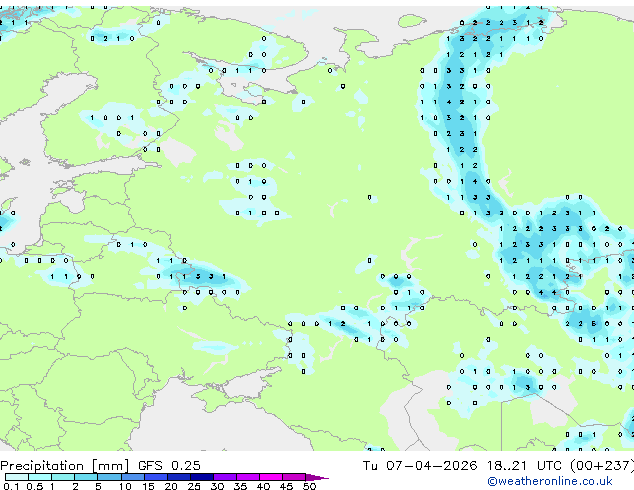Click the '(00+237)' forecast offset text
The width and height of the screenshot is (634, 490).
(x=602, y=466)
